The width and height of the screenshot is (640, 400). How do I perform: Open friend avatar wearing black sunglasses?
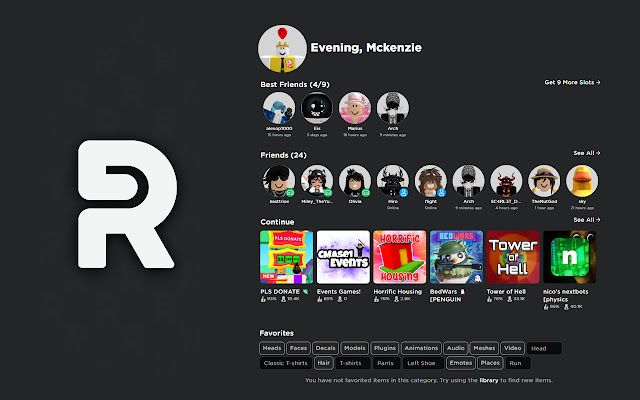pyautogui.click(x=279, y=181)
